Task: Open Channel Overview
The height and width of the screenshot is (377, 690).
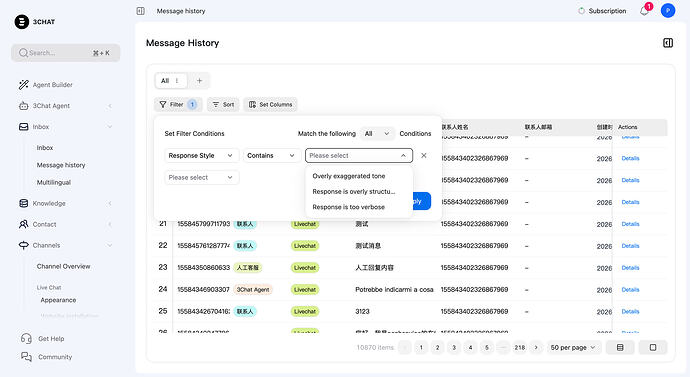Action: [63, 266]
